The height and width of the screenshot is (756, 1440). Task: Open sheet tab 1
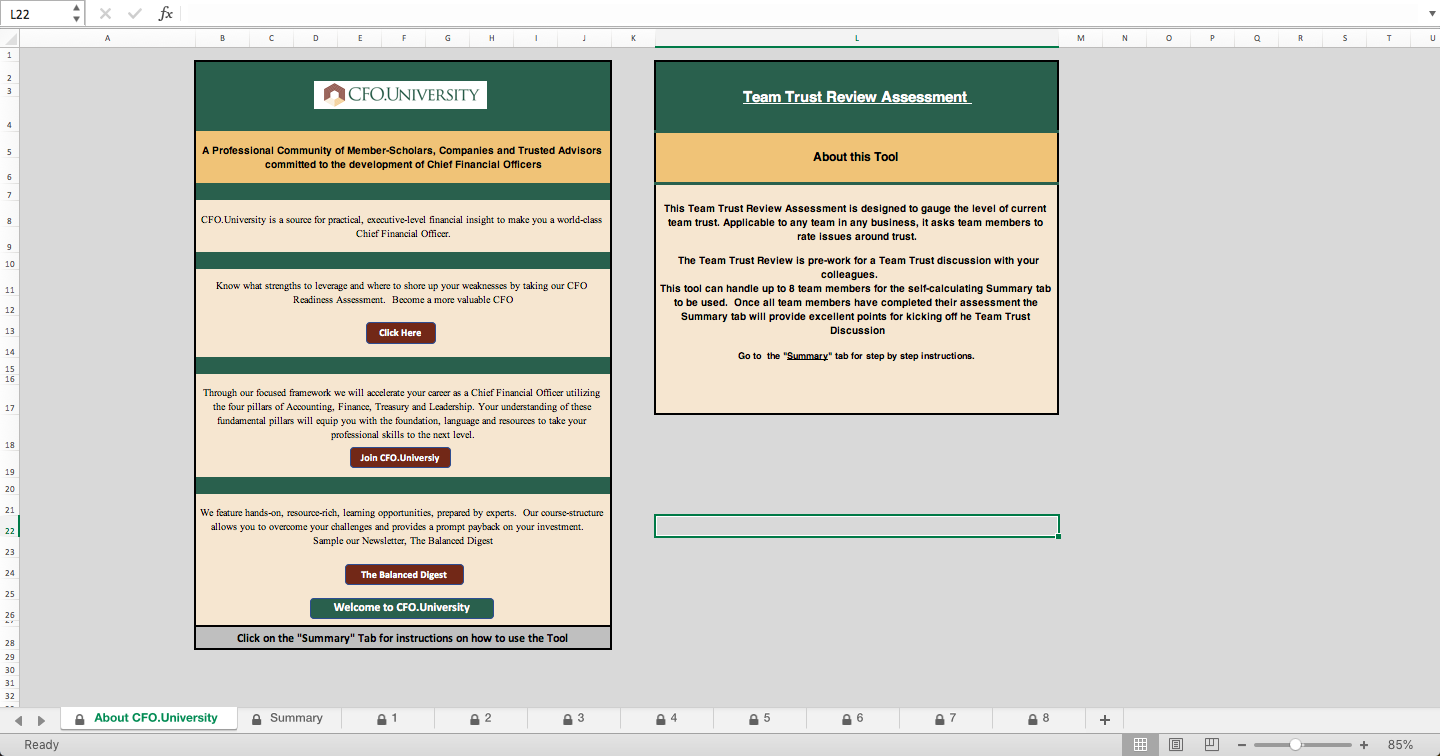click(x=387, y=718)
